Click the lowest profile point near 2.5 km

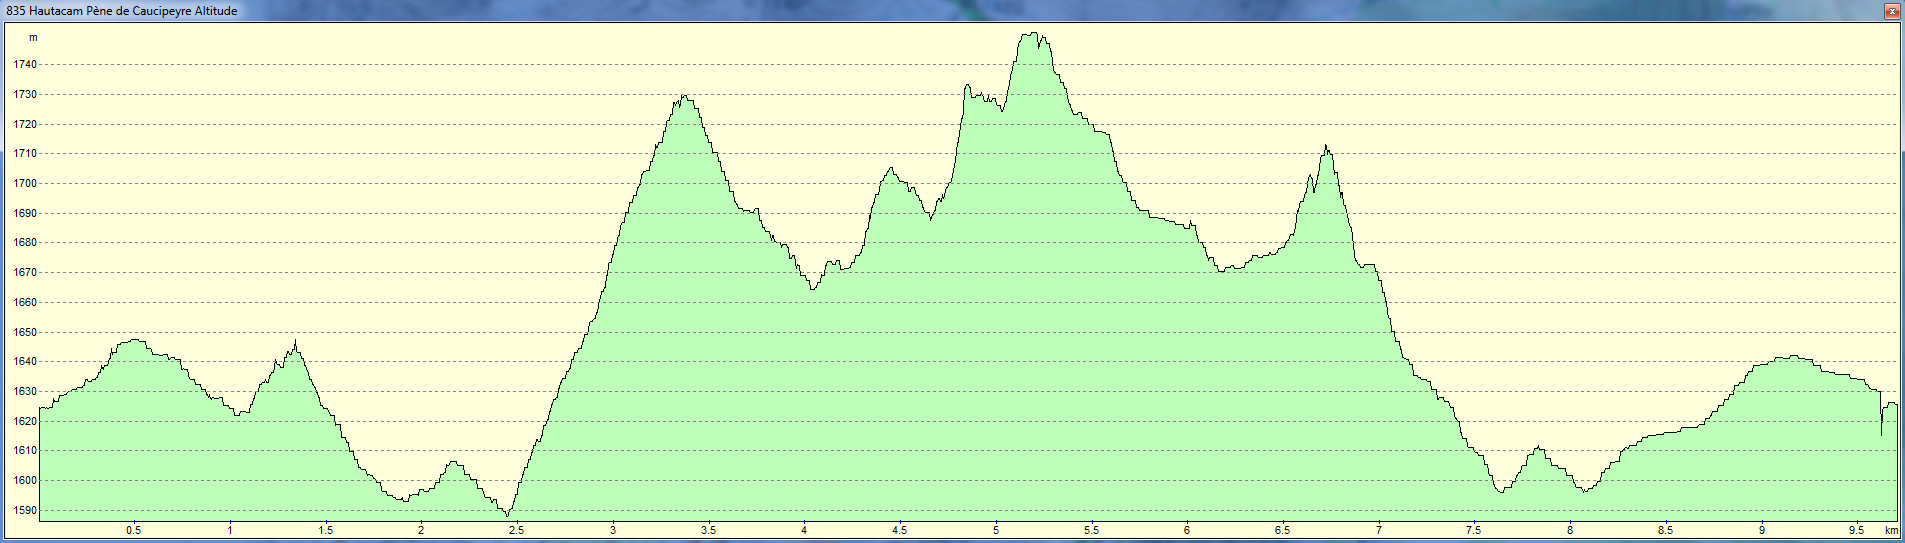tap(508, 515)
